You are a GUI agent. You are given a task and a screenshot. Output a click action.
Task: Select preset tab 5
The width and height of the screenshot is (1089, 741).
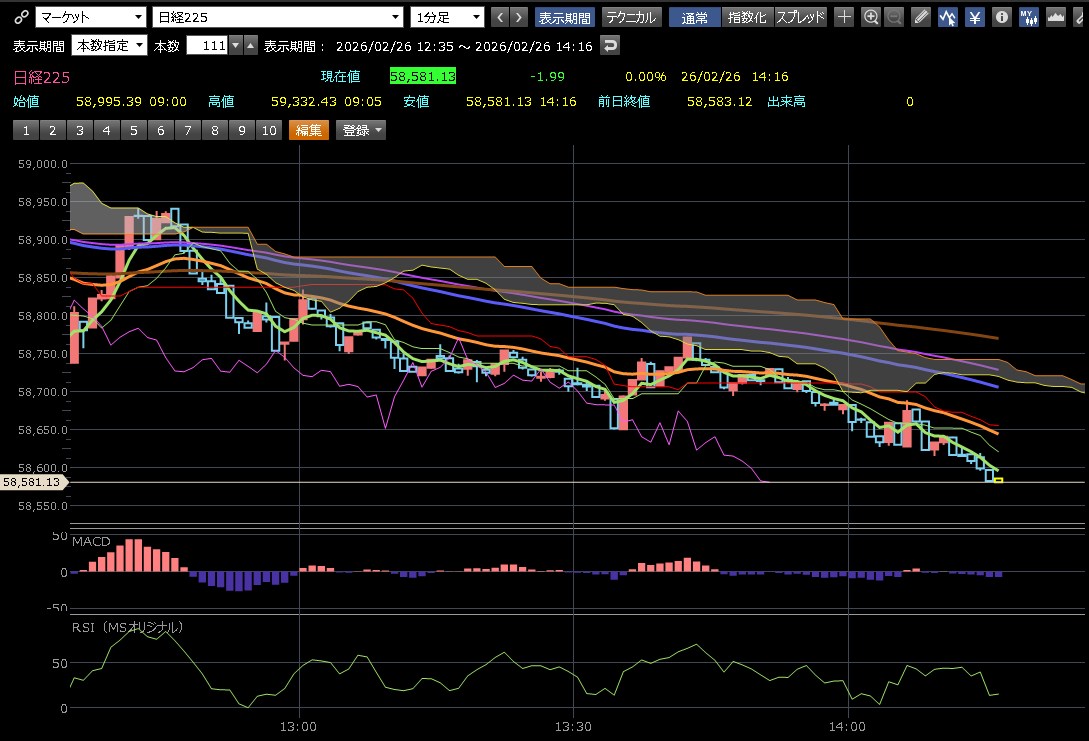(133, 130)
